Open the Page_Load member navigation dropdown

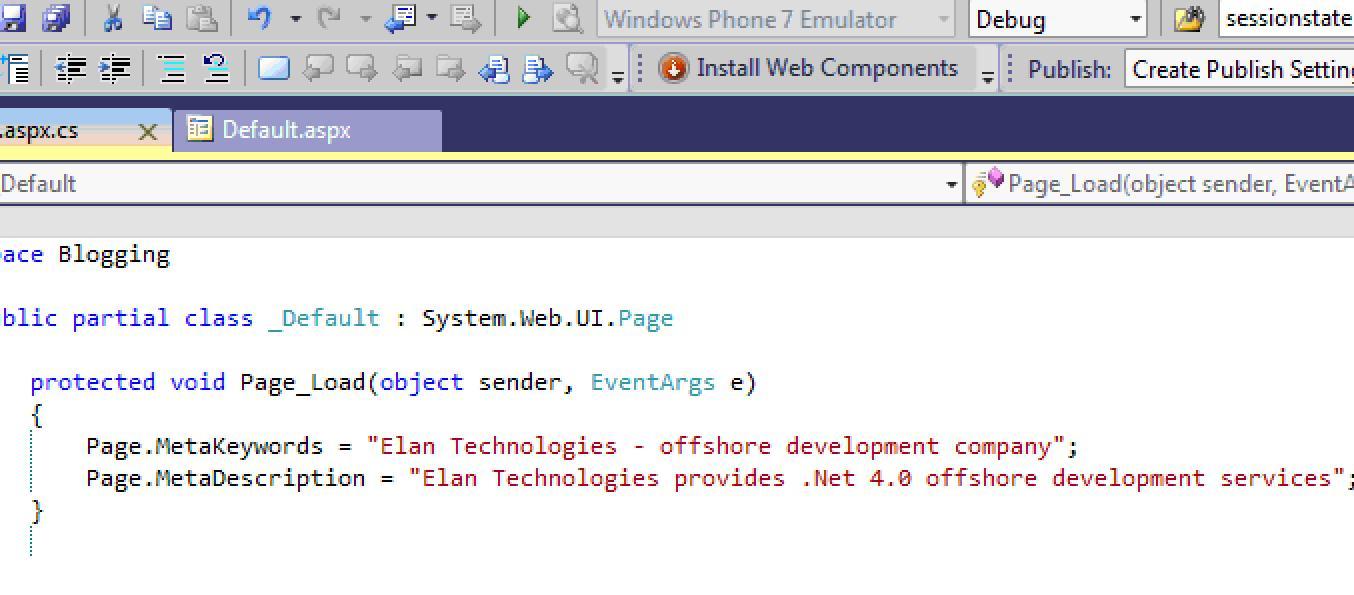1160,184
